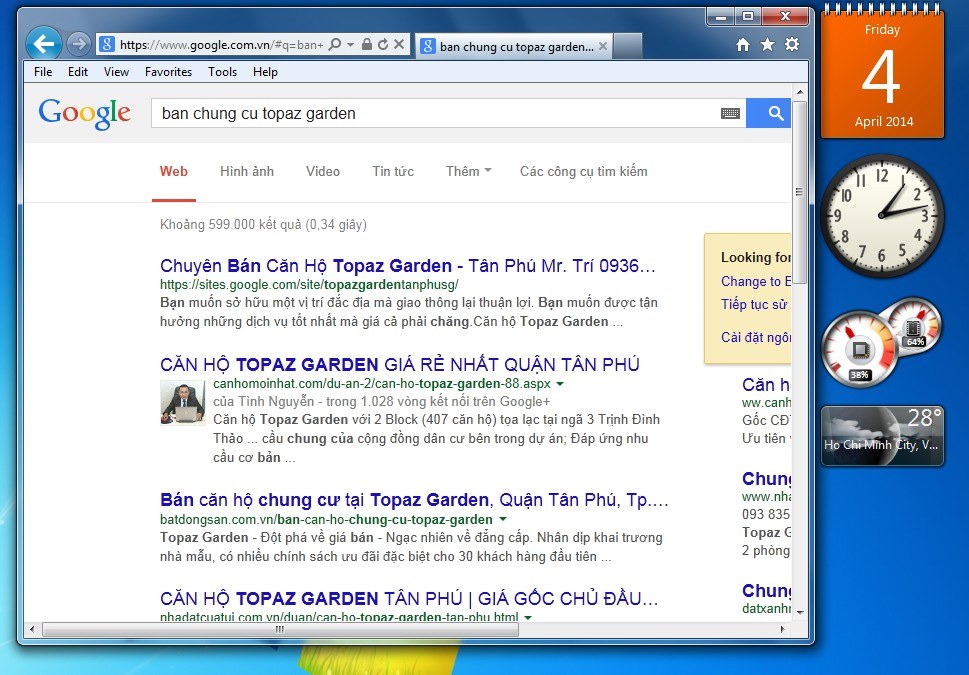
Task: Open the View menu
Action: (x=116, y=72)
